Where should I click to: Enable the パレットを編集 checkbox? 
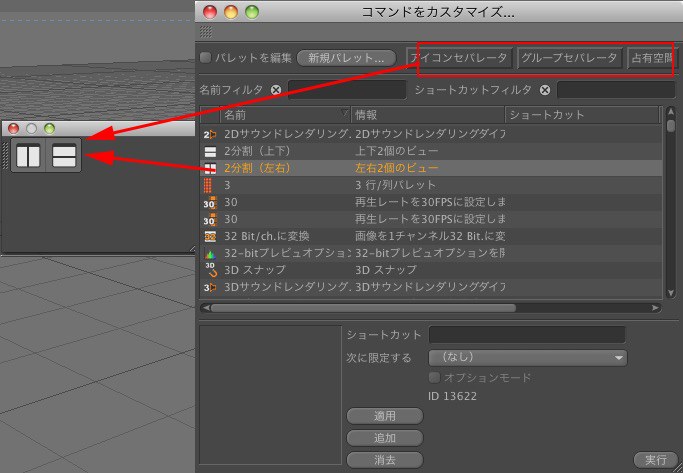(206, 58)
